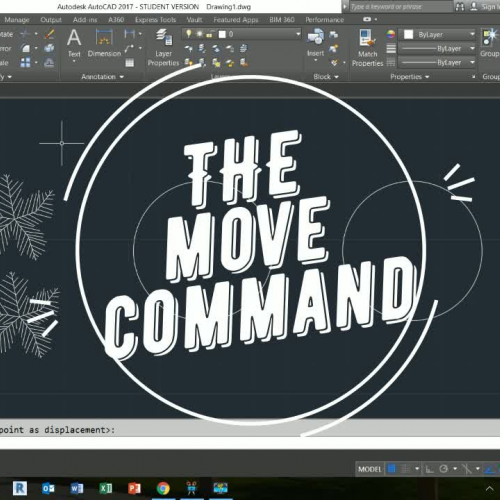This screenshot has height=500, width=500.
Task: Open the Text tool dropdown arrow
Action: pyautogui.click(x=74, y=61)
